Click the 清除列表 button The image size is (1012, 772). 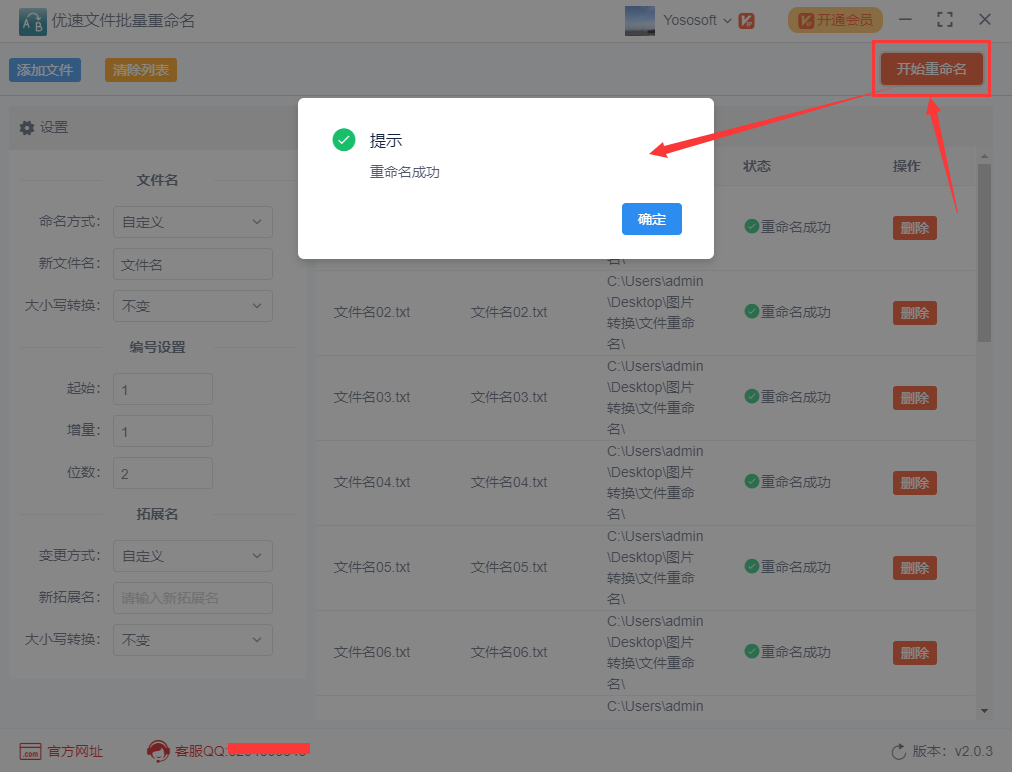[141, 70]
